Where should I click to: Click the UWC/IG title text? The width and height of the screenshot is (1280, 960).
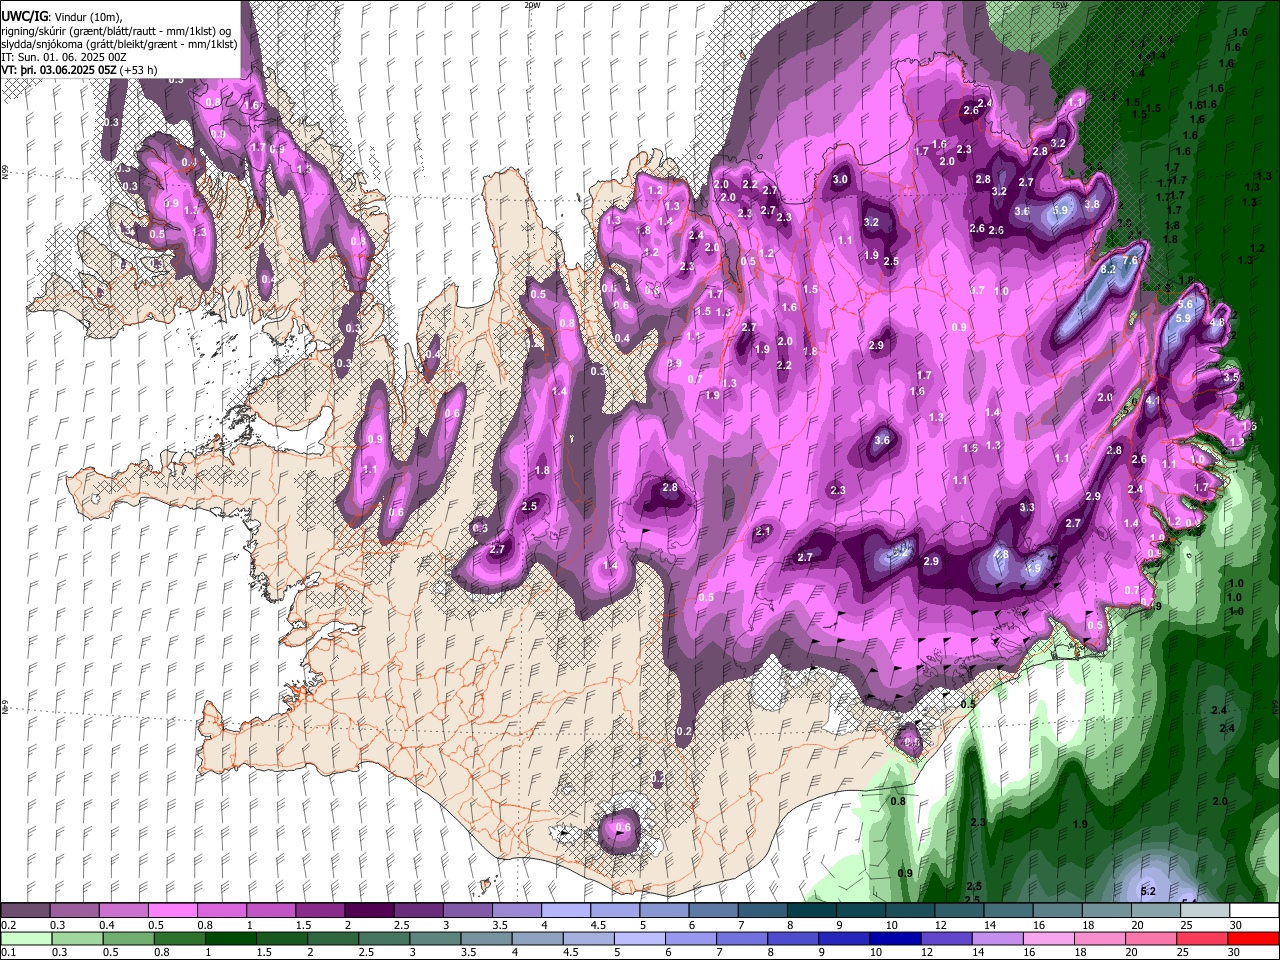tap(24, 17)
